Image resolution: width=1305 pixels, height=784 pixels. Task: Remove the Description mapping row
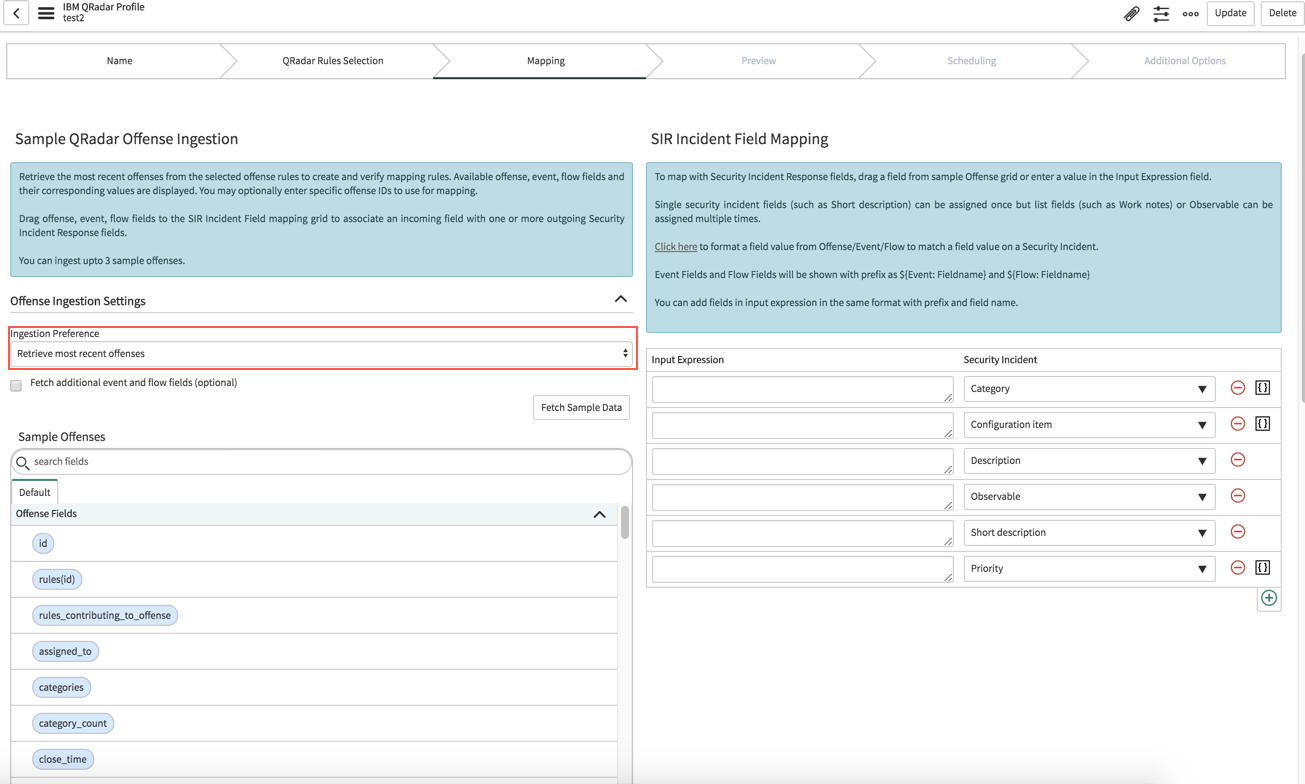[1238, 460]
